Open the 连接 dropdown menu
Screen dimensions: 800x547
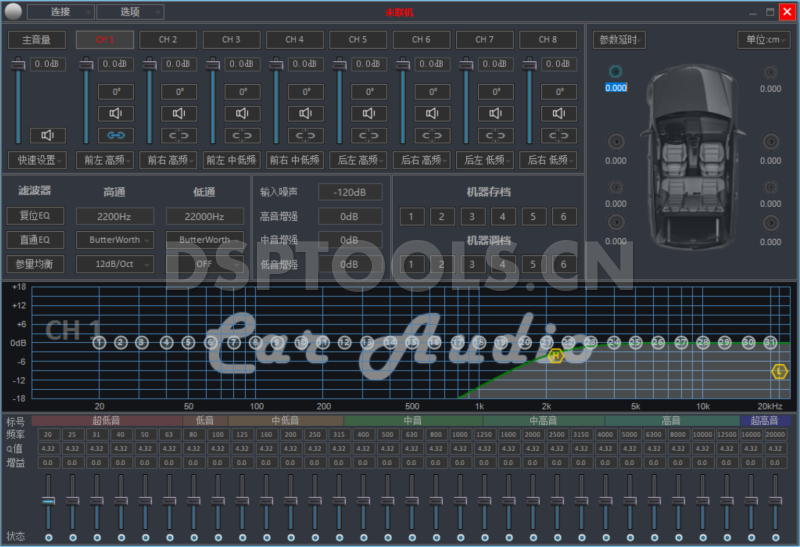click(61, 12)
